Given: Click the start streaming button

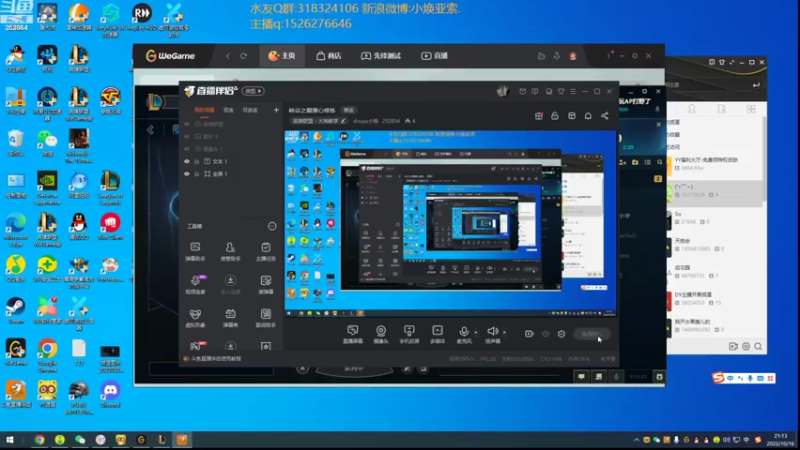Looking at the screenshot, I should [591, 334].
